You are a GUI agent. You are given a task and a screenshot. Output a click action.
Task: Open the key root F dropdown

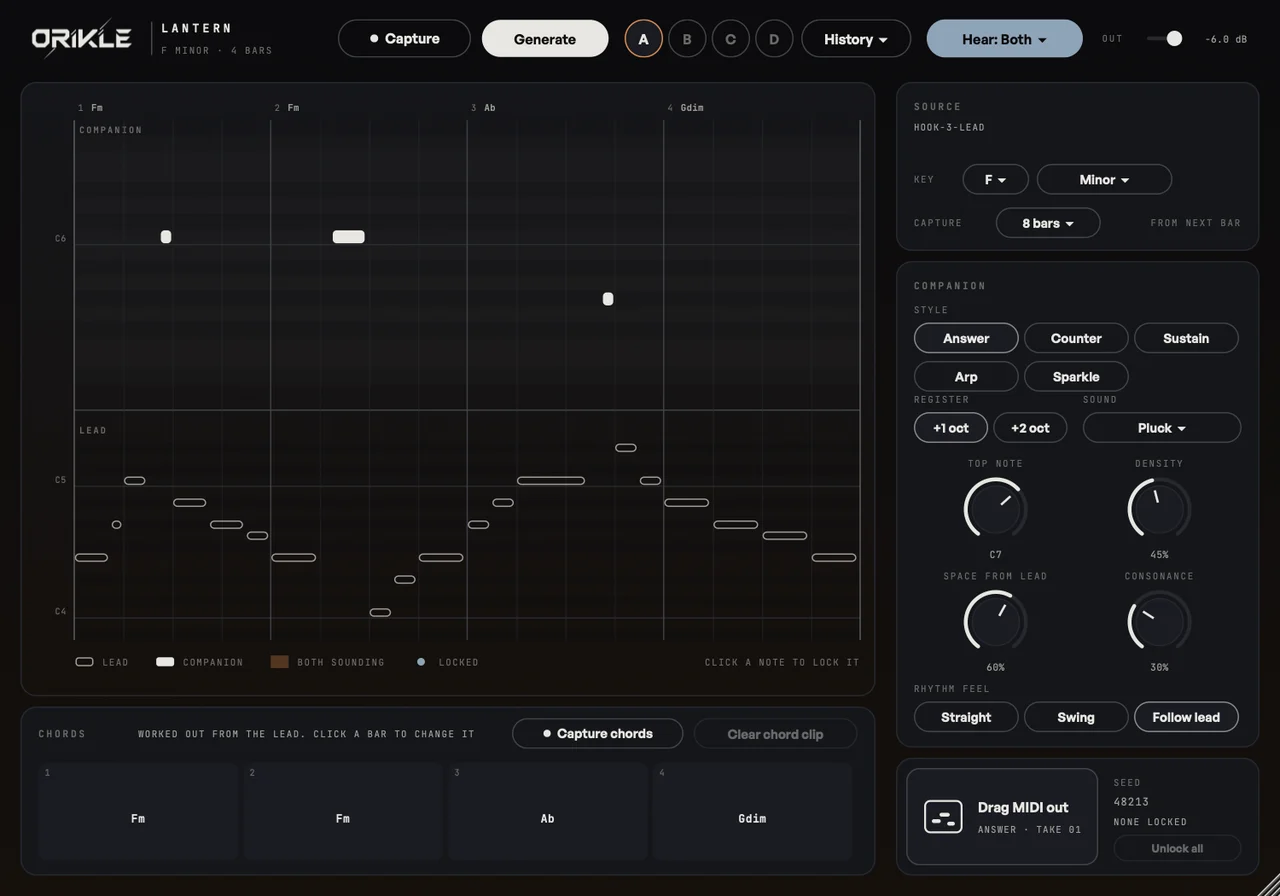(x=996, y=180)
